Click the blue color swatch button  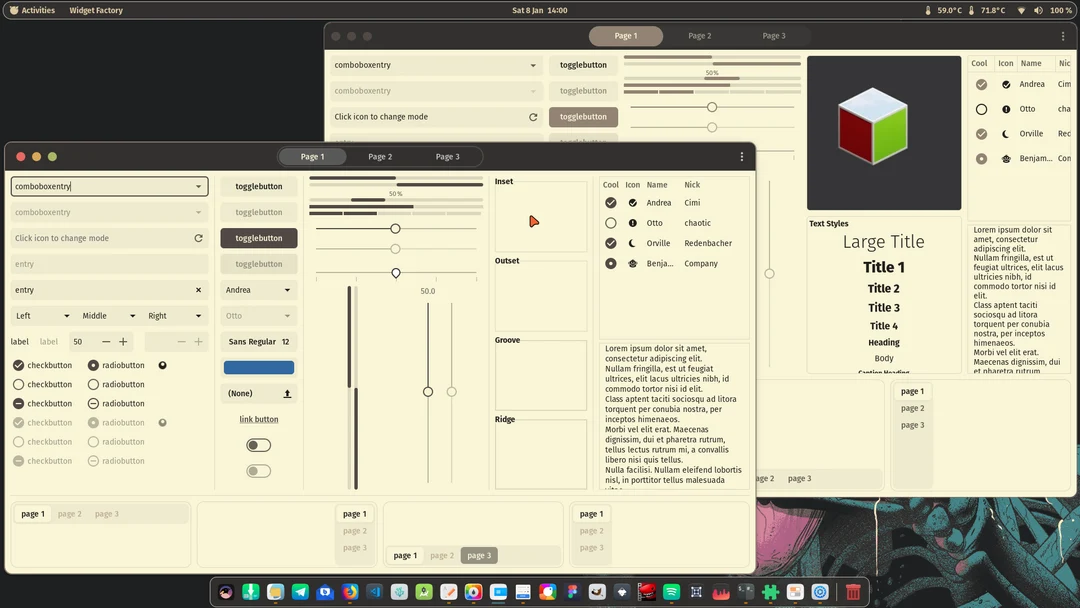(x=259, y=368)
